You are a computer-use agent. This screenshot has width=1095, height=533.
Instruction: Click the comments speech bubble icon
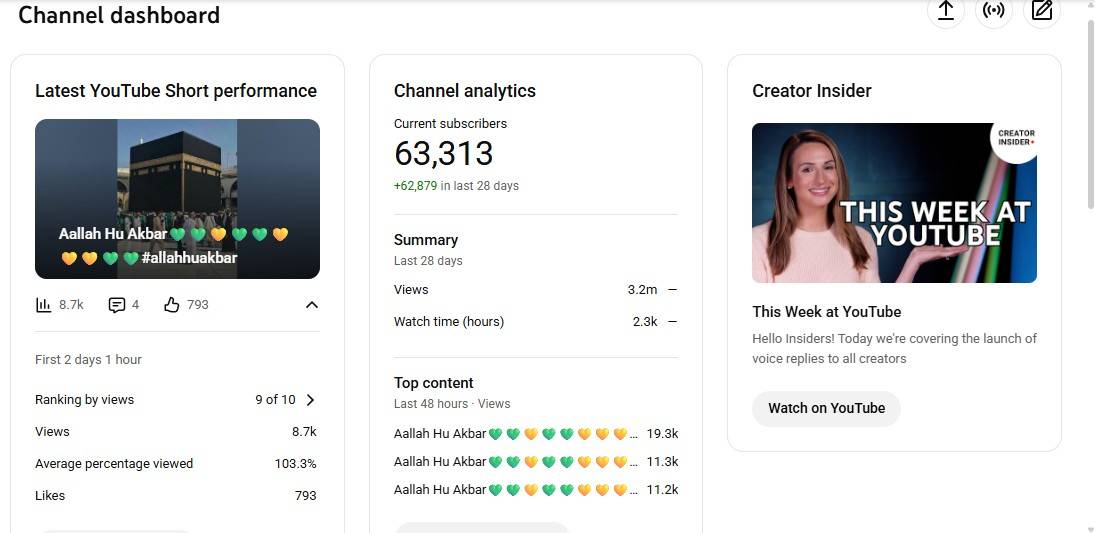point(117,305)
